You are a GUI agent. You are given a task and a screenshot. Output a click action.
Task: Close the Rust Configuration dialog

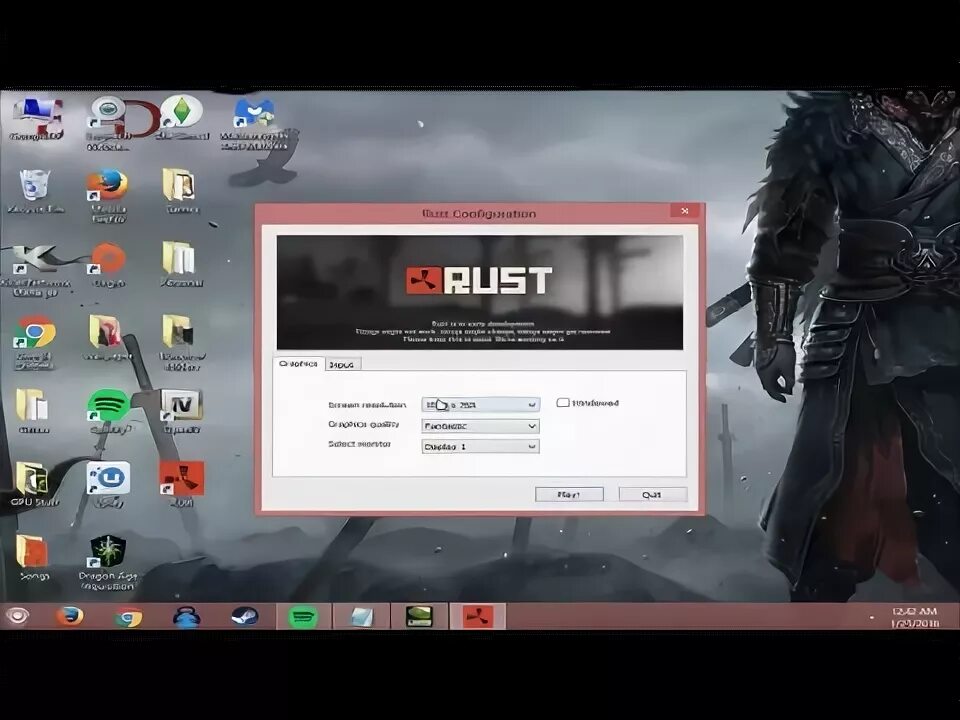coord(684,211)
